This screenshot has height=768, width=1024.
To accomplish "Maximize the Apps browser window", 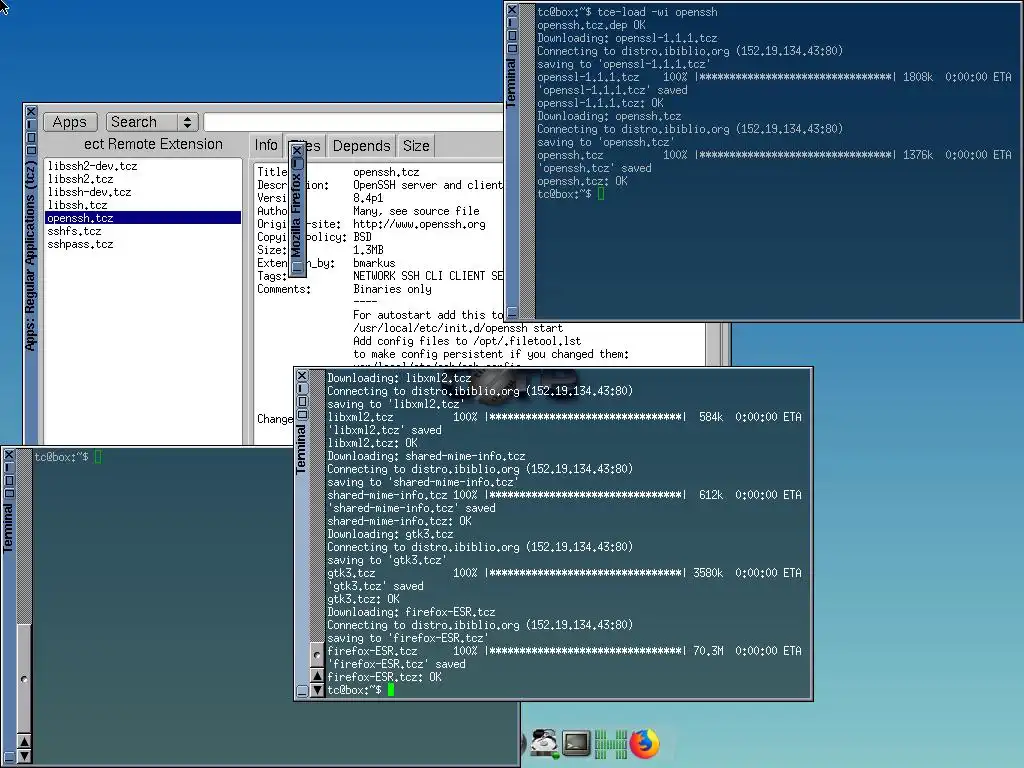I will point(31,138).
